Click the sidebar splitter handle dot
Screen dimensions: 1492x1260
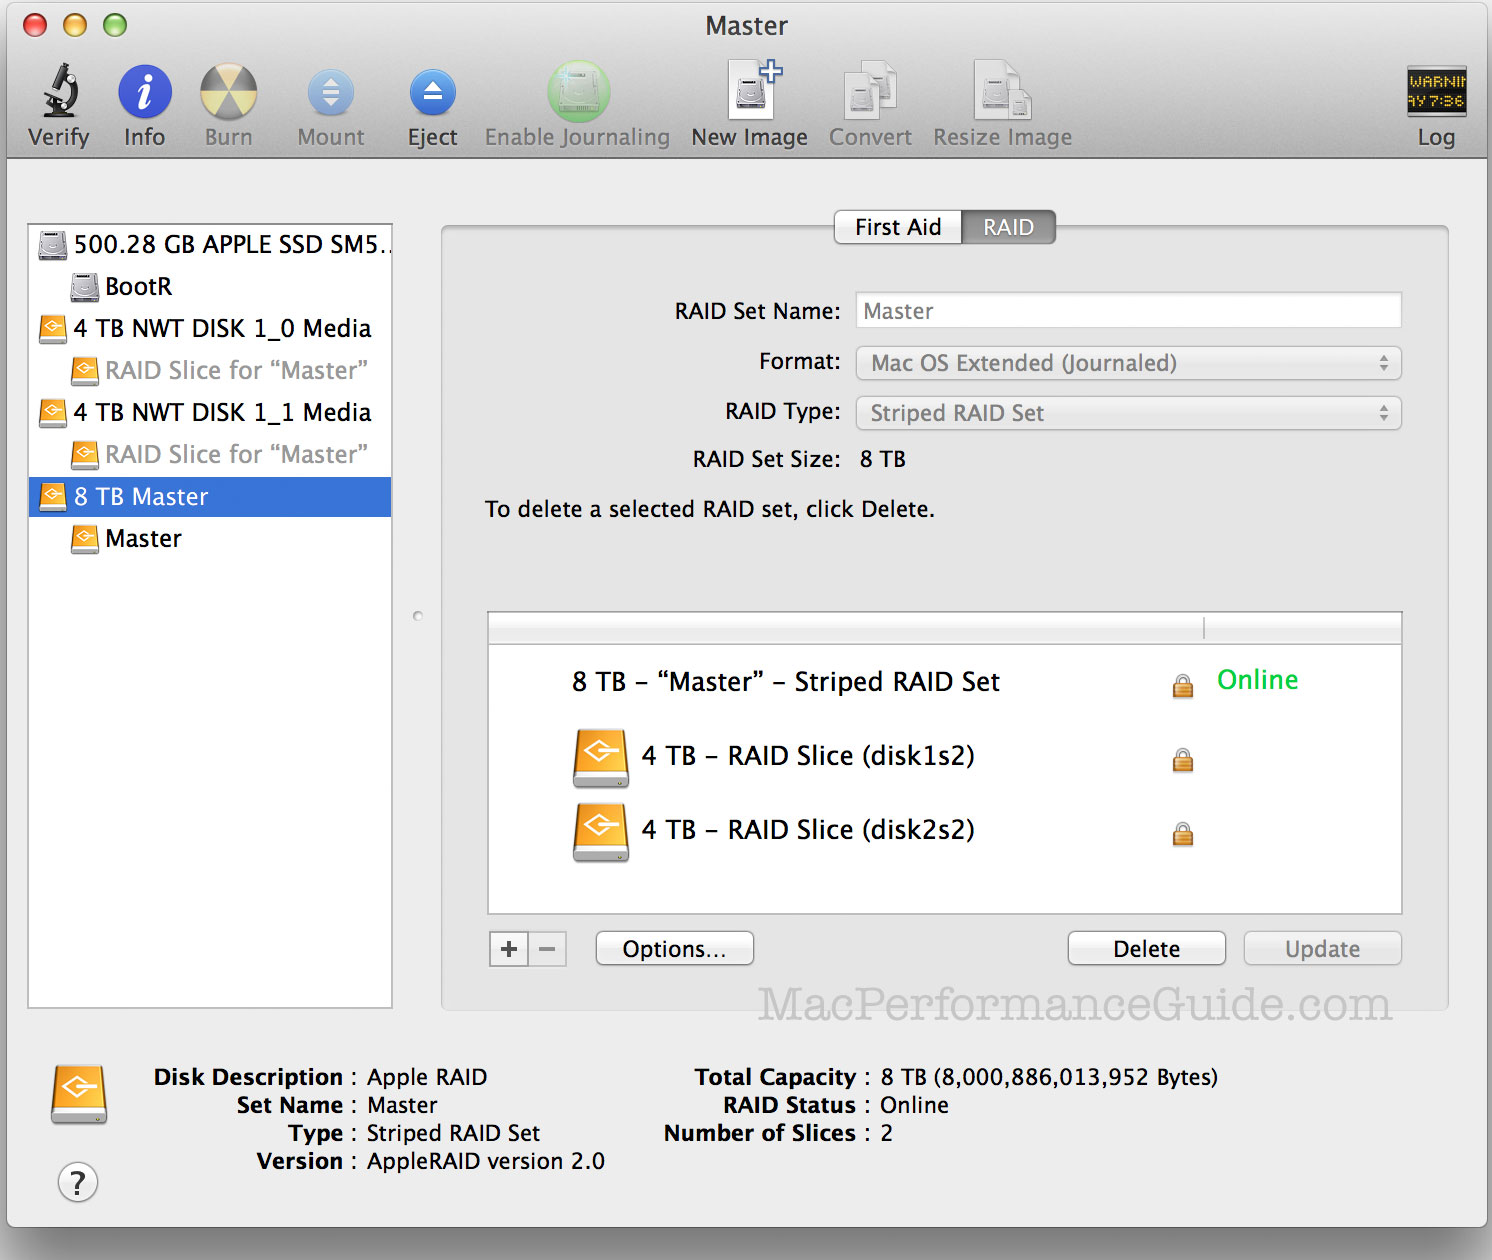(418, 616)
